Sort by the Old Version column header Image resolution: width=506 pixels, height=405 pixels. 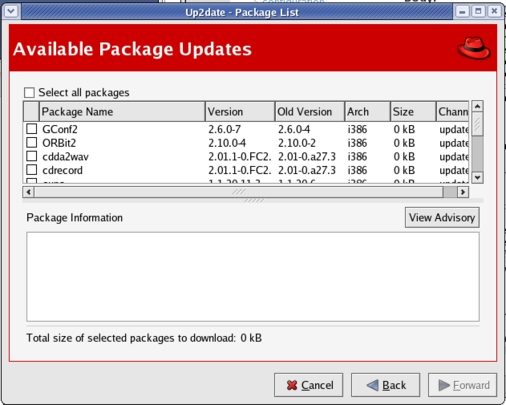coord(310,112)
